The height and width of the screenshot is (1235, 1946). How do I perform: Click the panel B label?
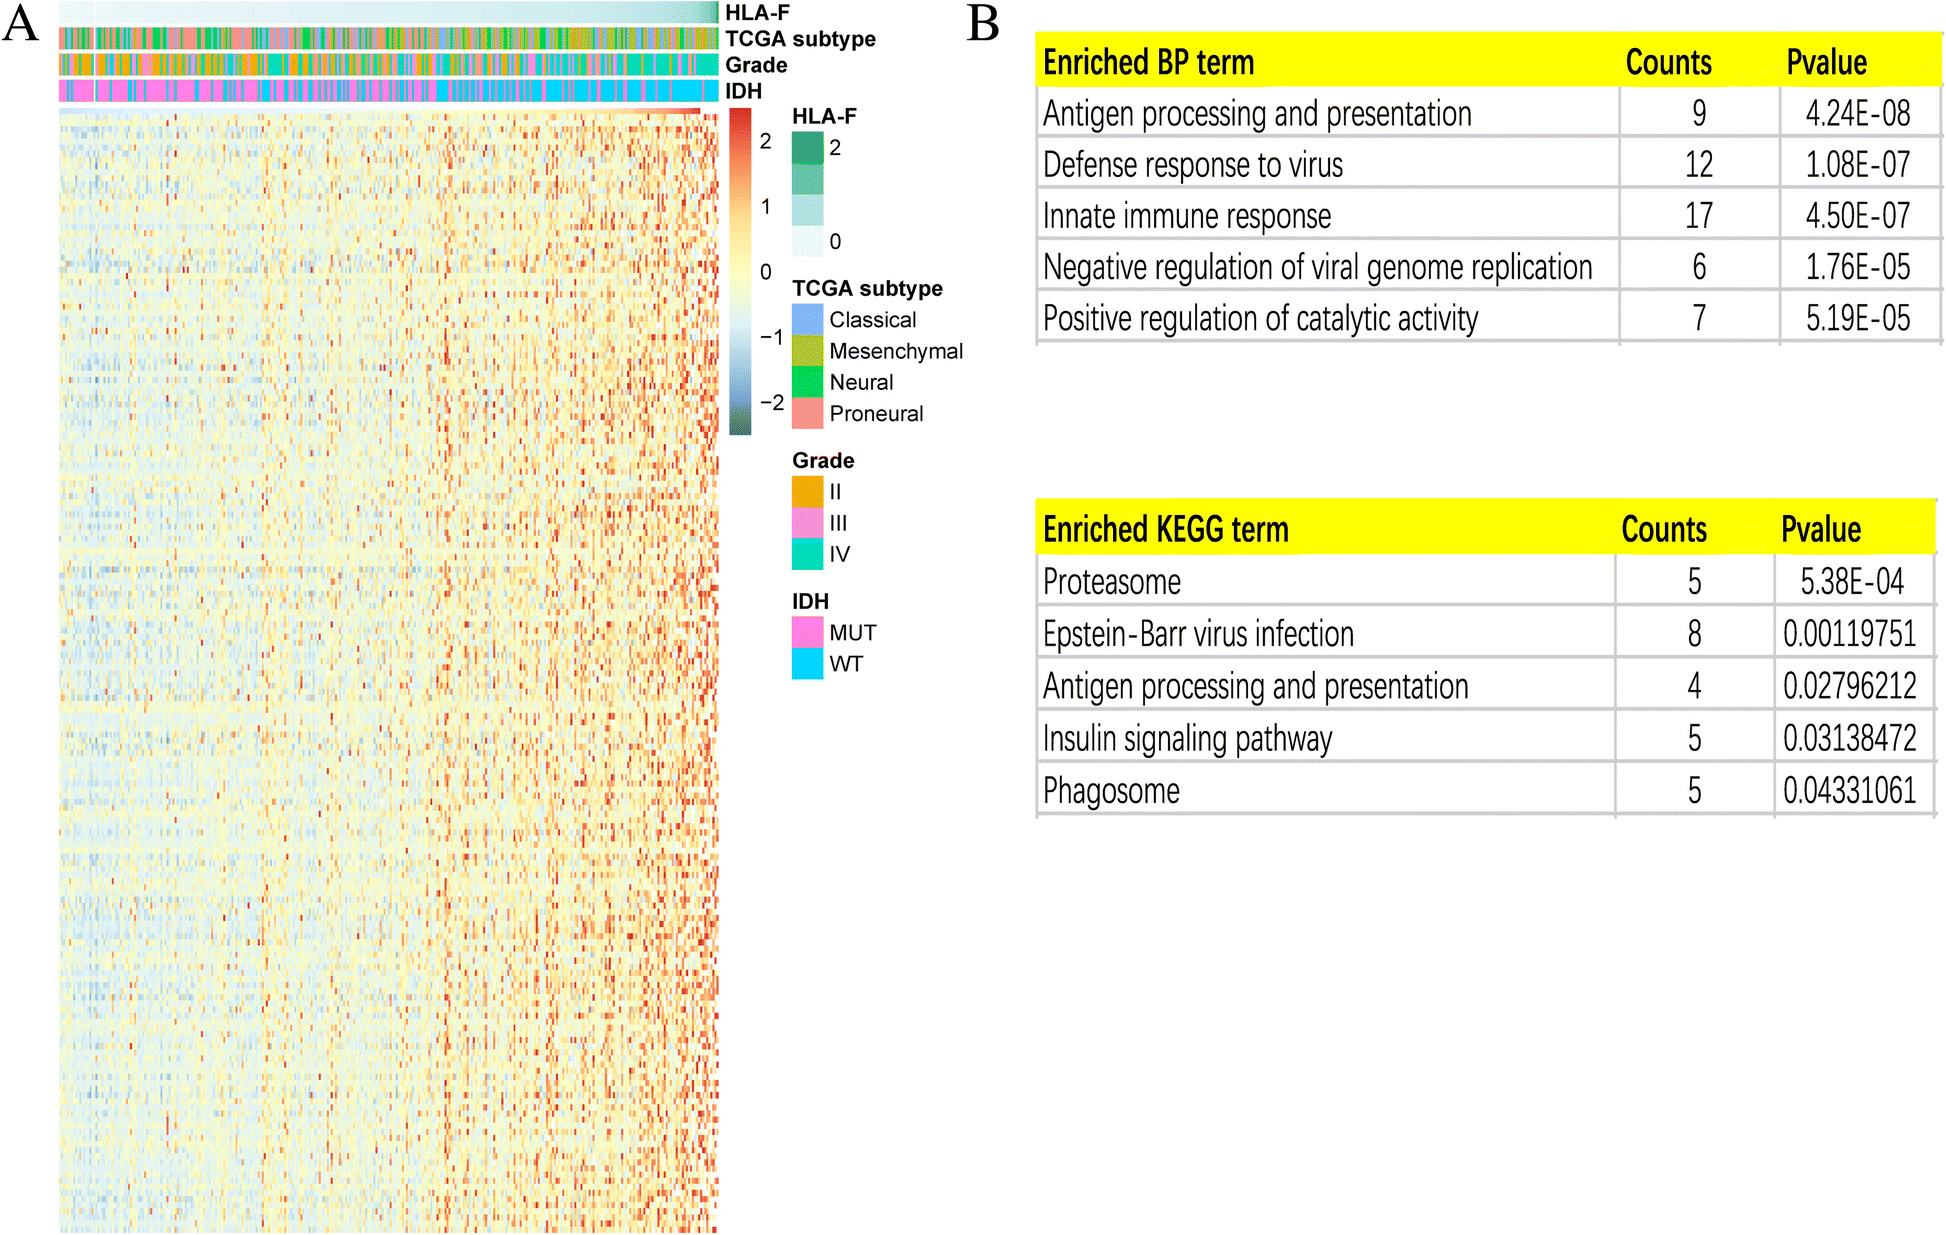(983, 24)
